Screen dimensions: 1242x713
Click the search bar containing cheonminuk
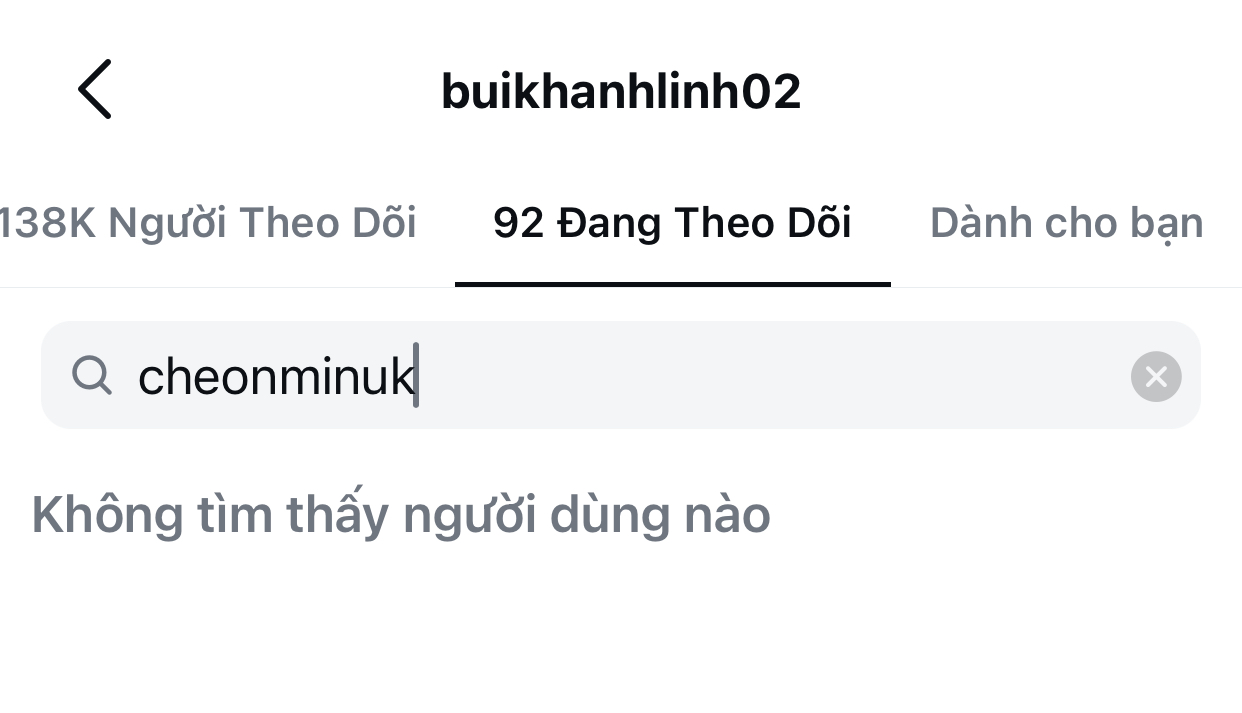pos(620,375)
